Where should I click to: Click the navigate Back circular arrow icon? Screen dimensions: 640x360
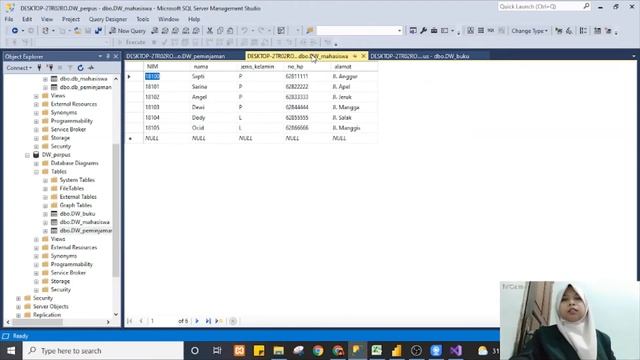tap(15, 31)
